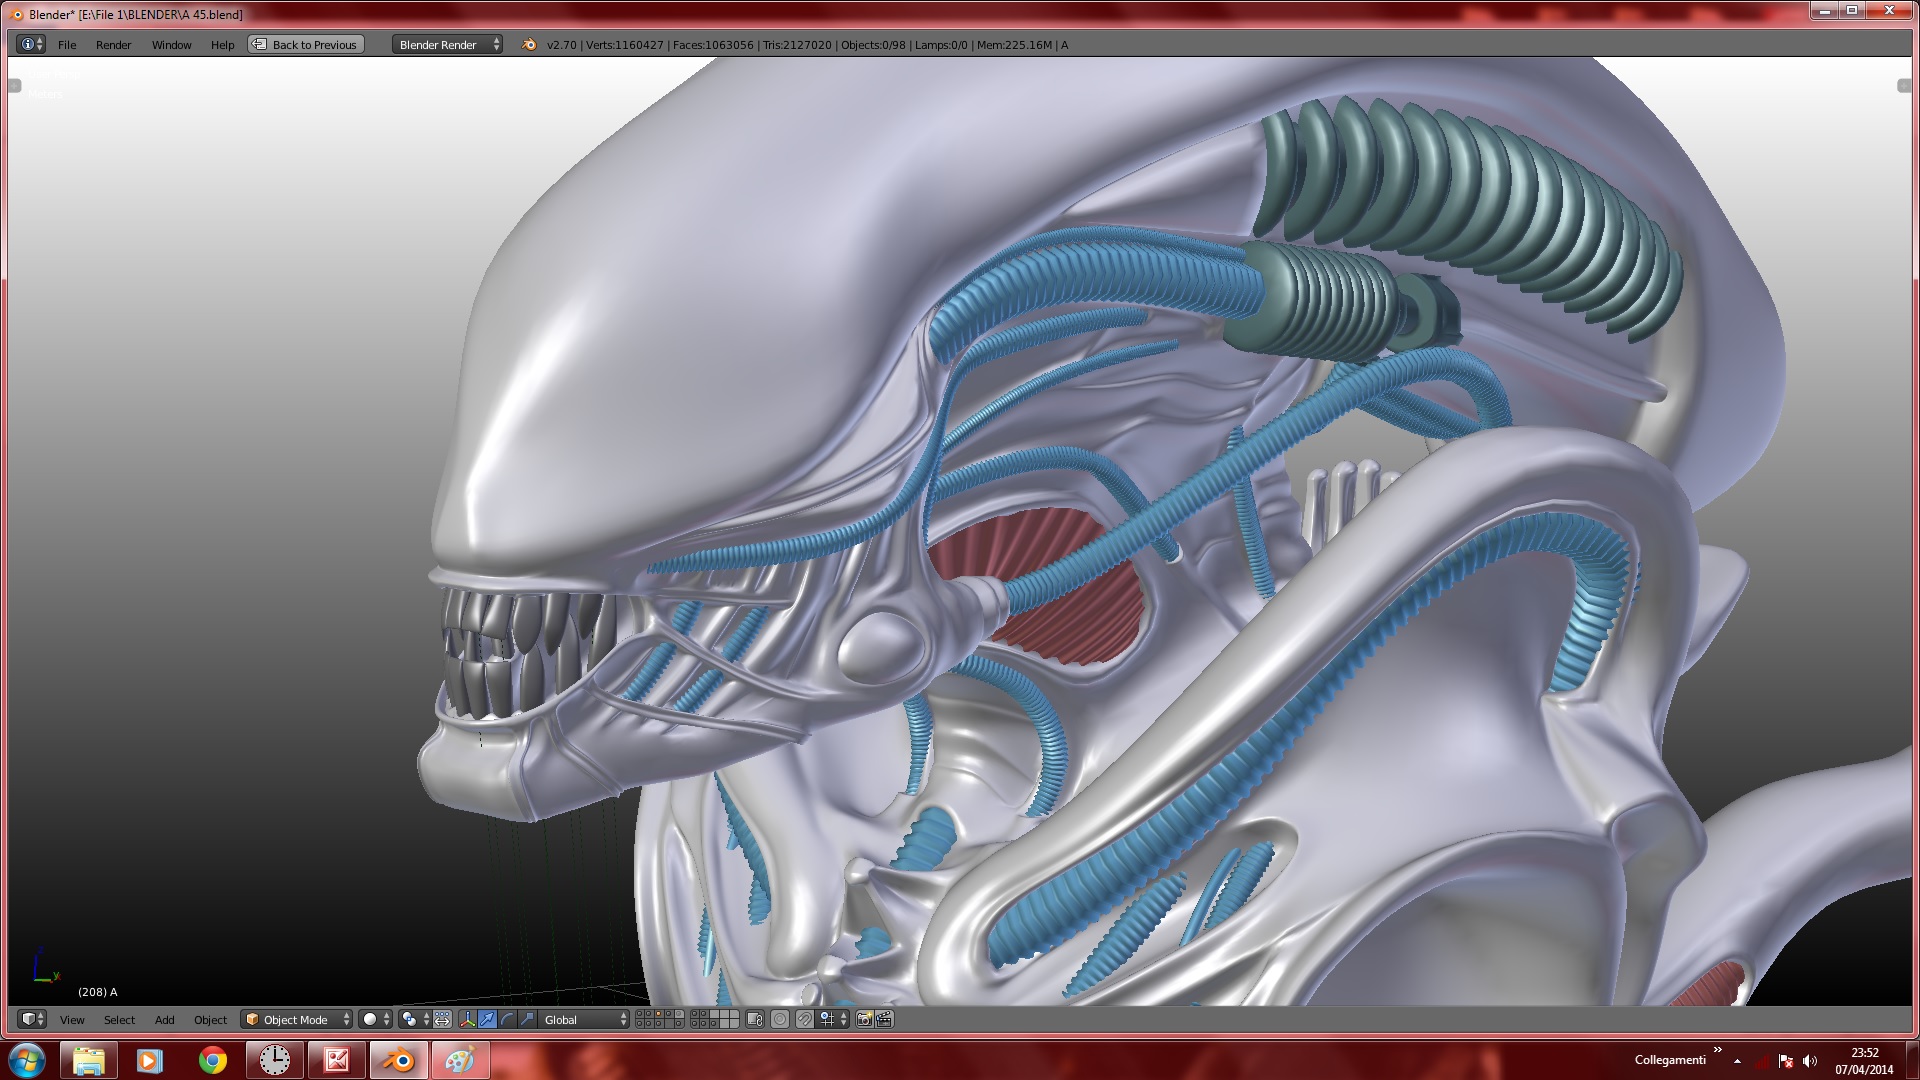Enable the scale manipulator icon

527,1019
